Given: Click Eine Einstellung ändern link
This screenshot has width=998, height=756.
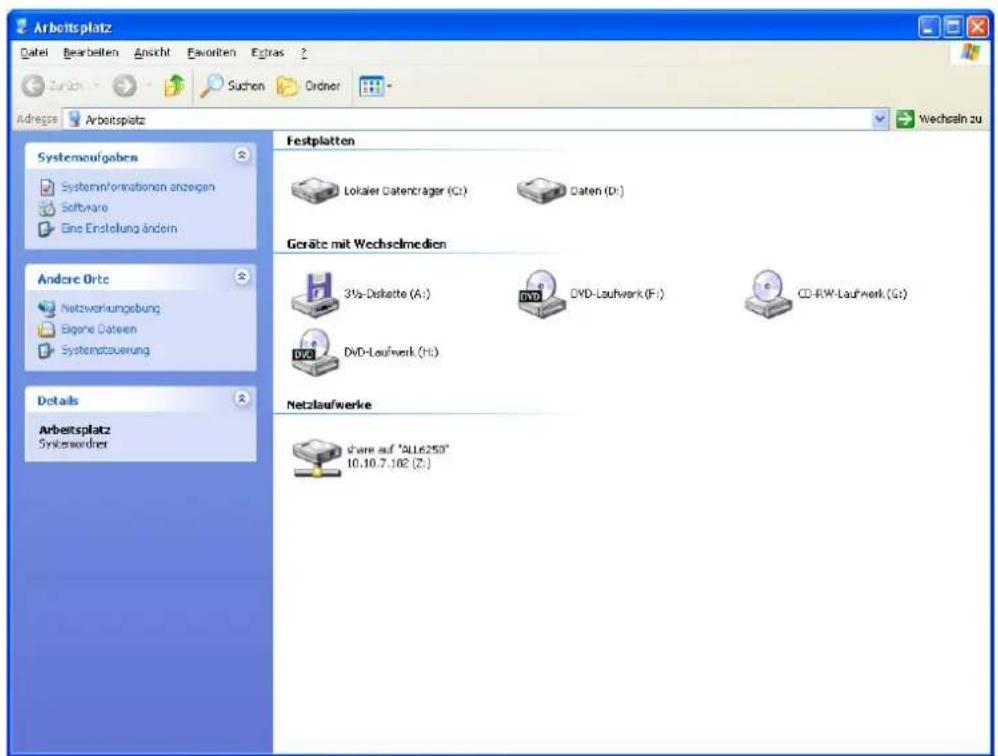Looking at the screenshot, I should 119,228.
